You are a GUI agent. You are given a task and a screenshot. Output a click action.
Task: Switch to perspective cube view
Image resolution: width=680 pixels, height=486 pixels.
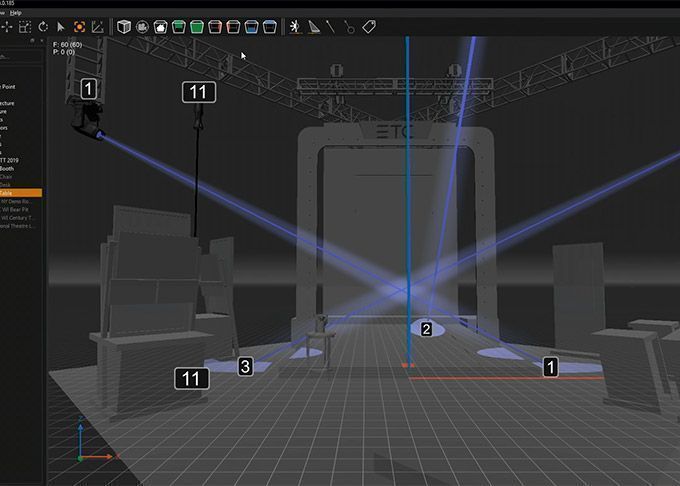[x=124, y=27]
